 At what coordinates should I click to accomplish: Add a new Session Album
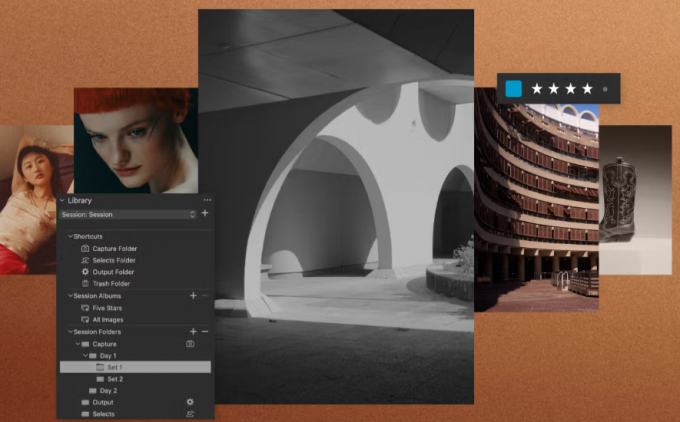click(193, 296)
